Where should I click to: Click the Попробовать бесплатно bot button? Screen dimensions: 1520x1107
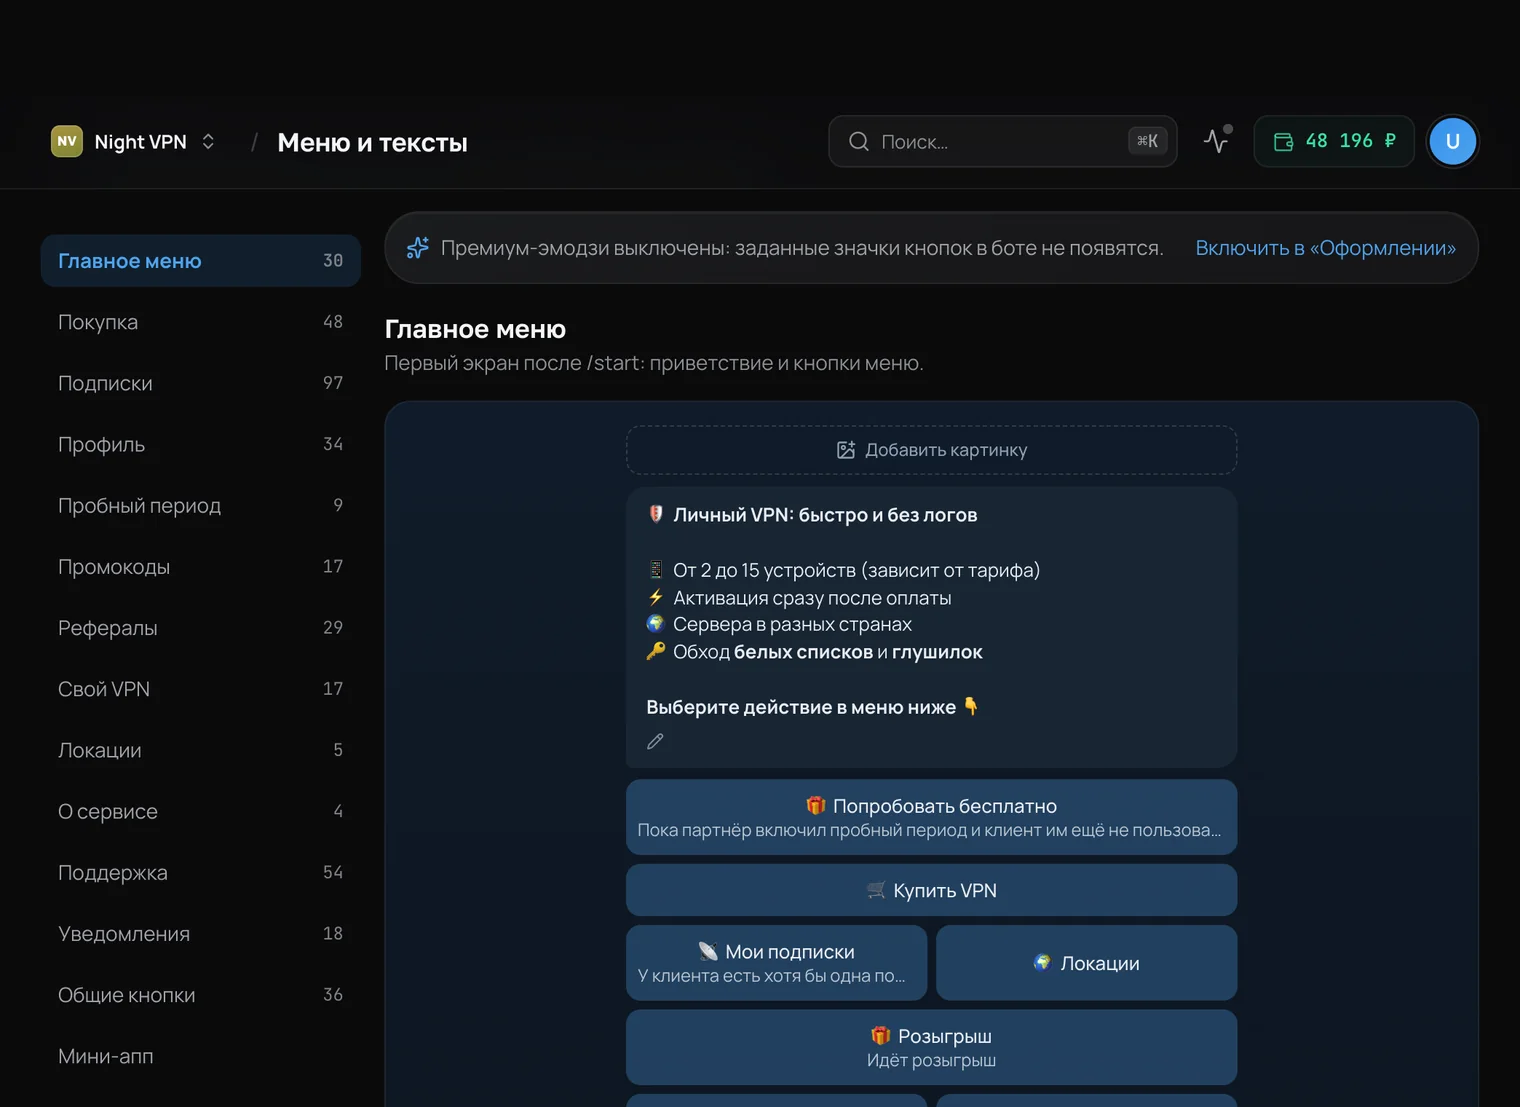click(931, 817)
